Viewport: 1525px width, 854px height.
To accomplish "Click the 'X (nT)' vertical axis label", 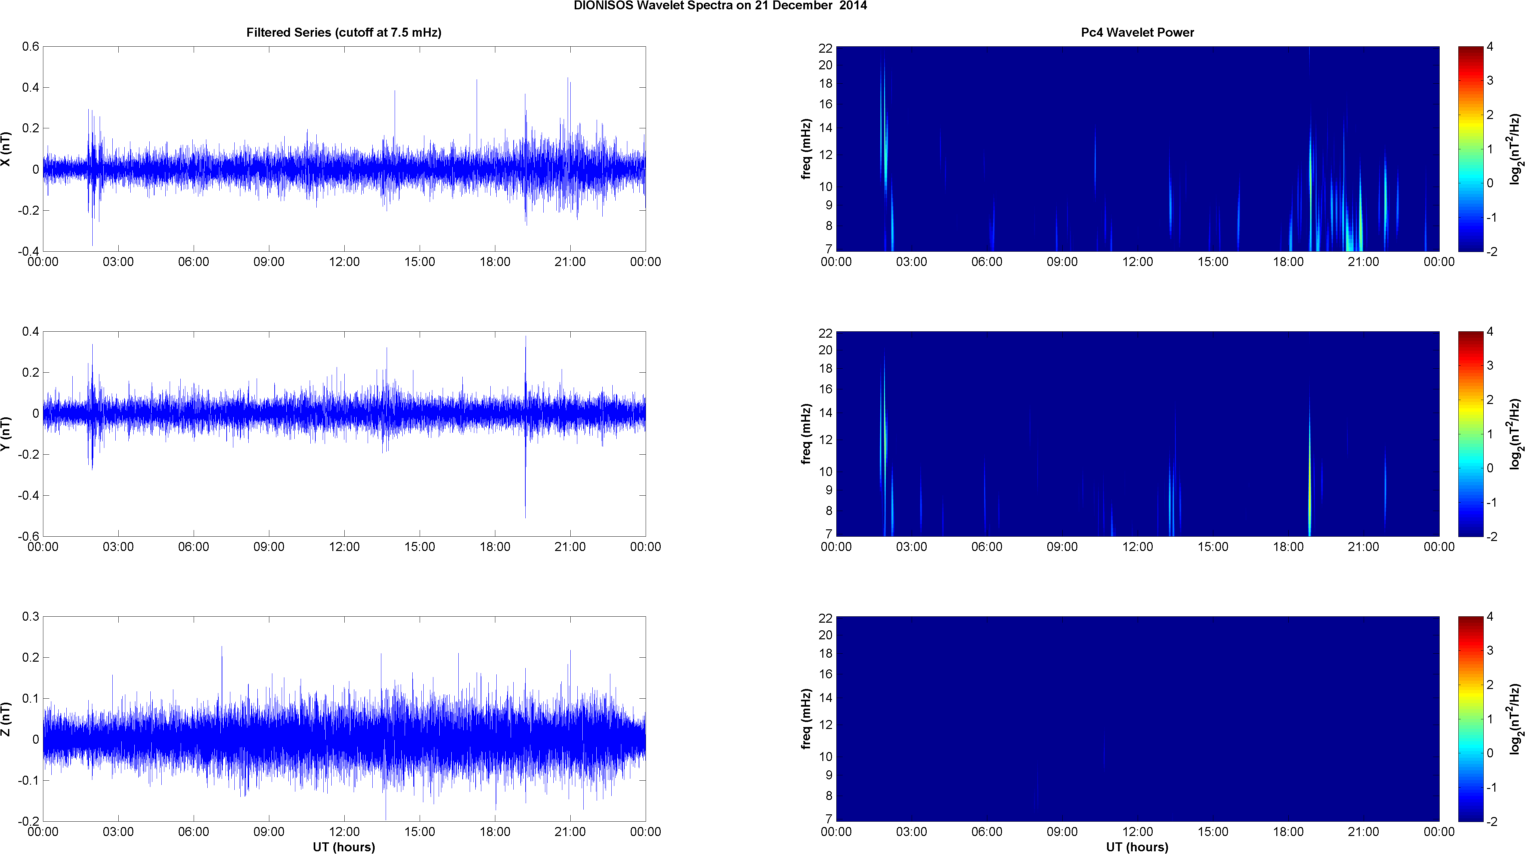I will 6,149.
